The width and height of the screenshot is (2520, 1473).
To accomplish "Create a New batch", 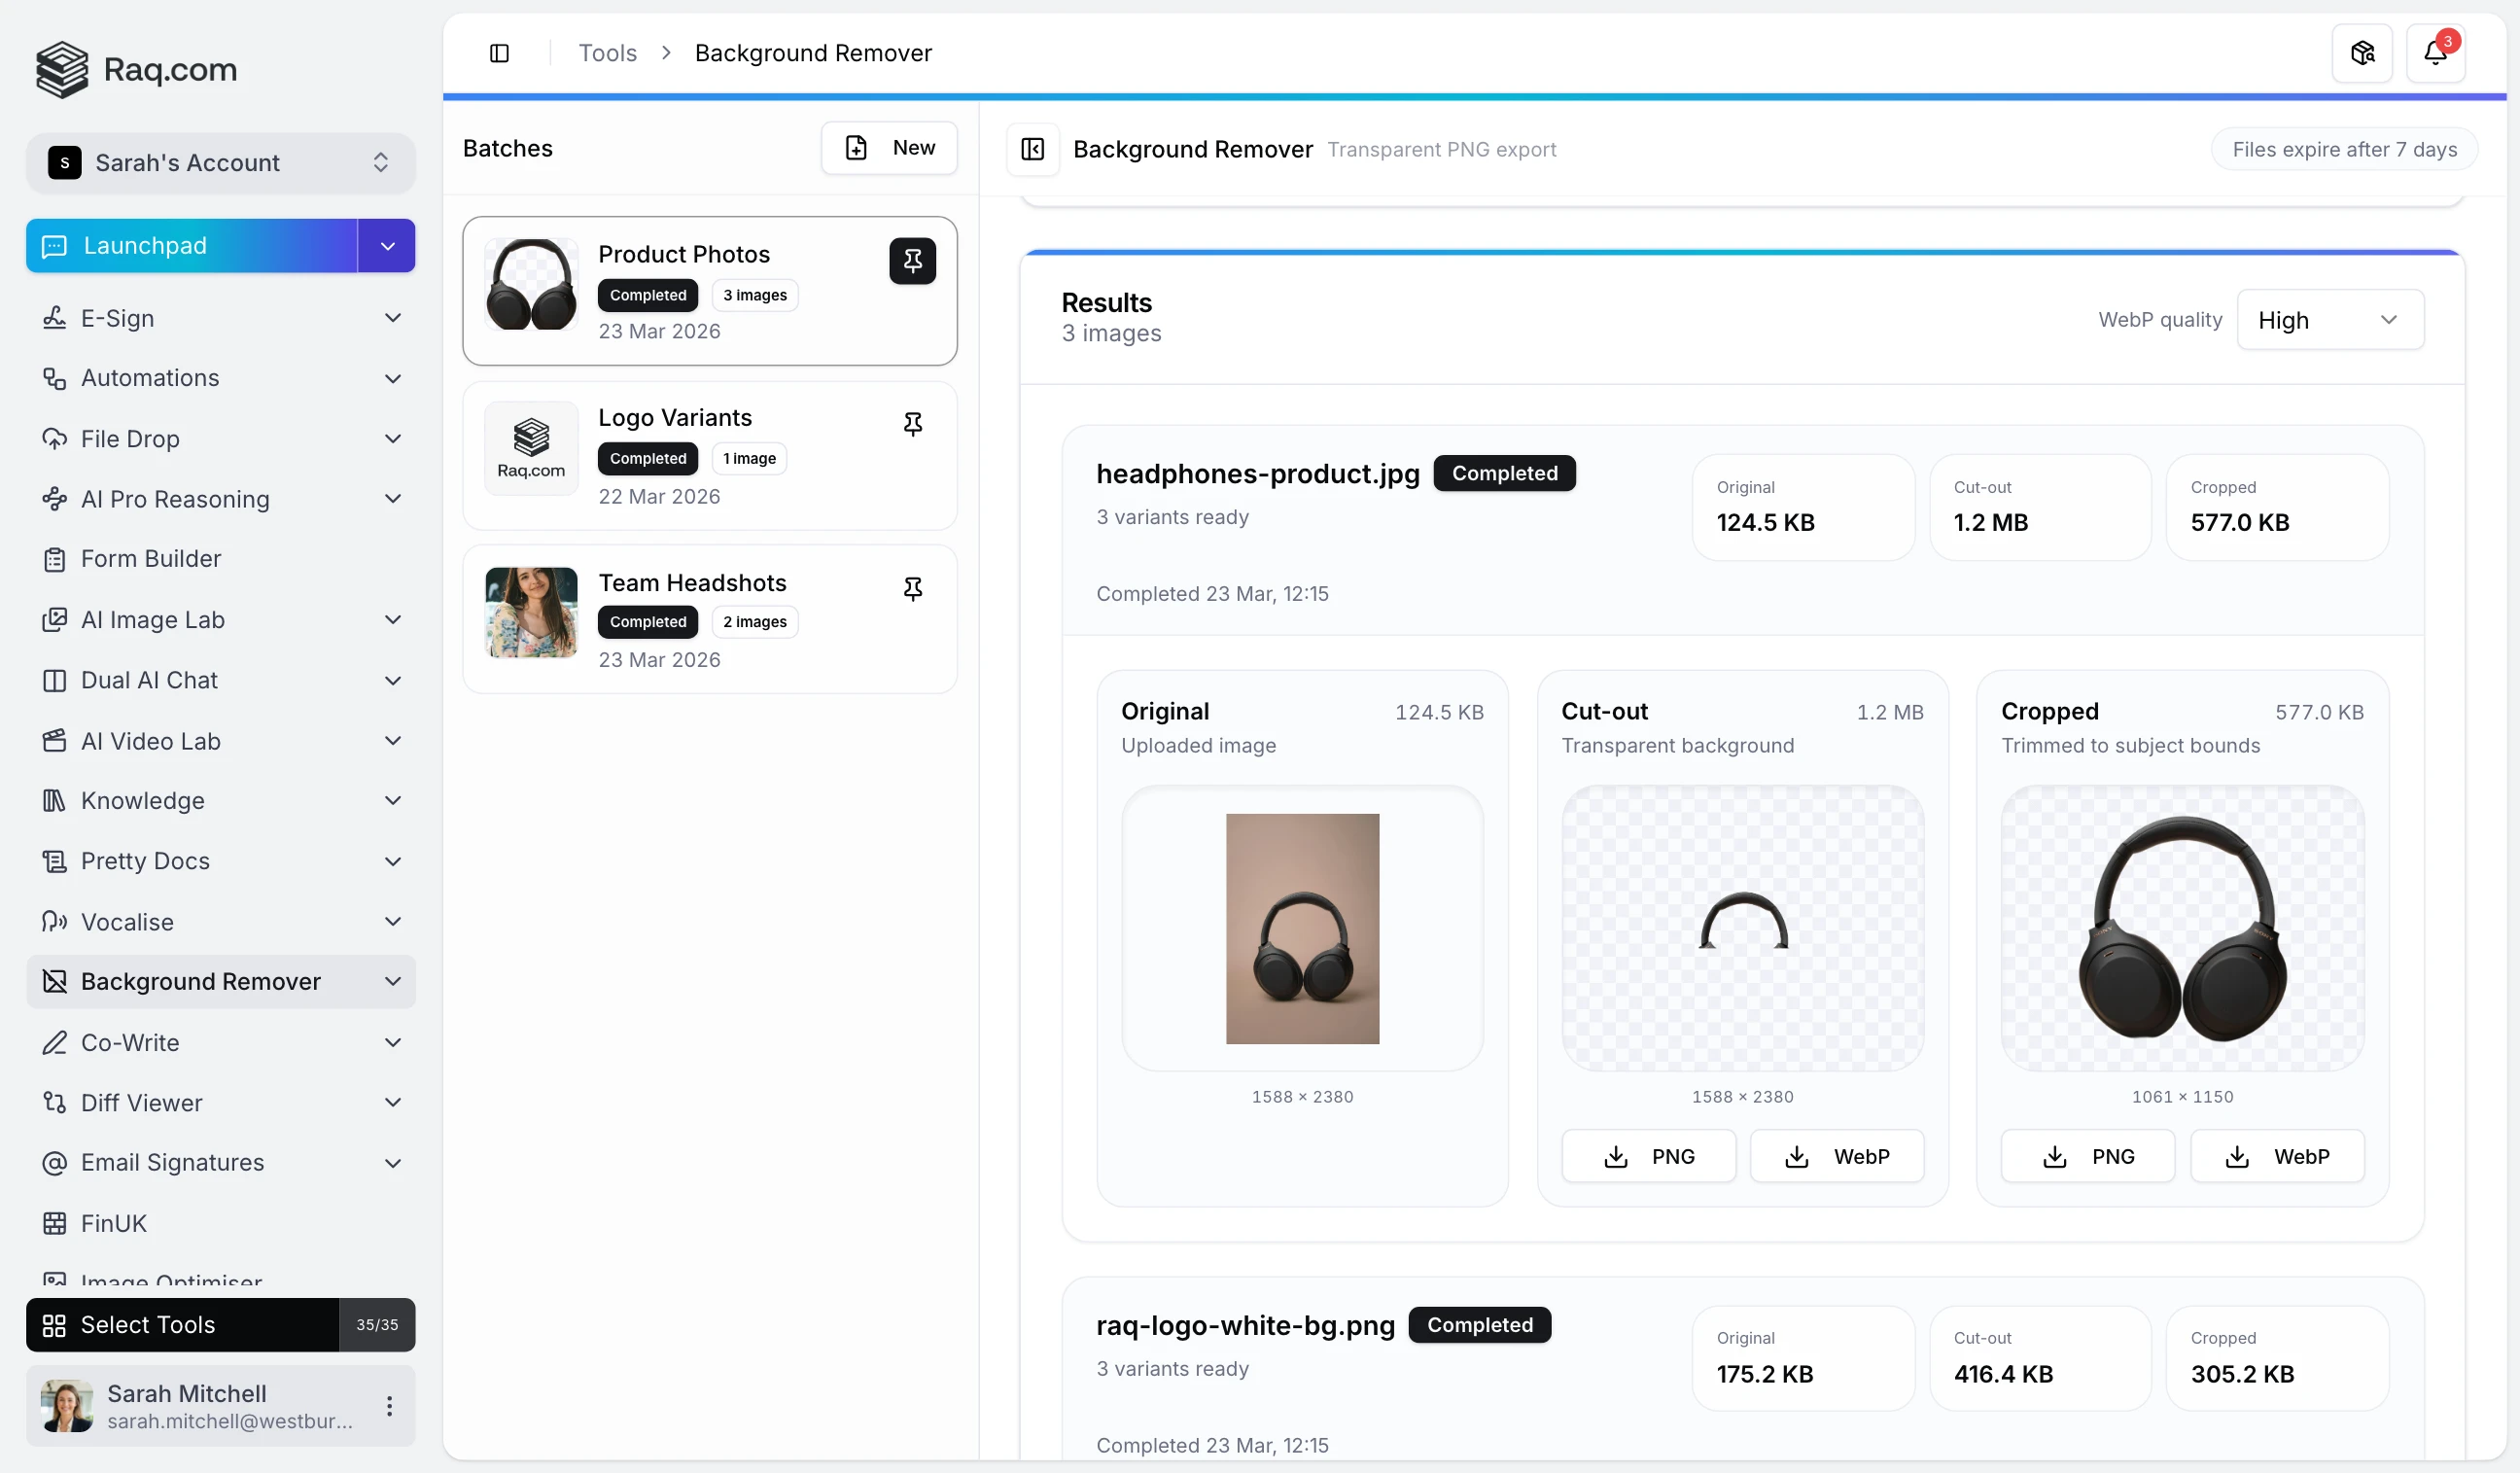I will point(889,148).
